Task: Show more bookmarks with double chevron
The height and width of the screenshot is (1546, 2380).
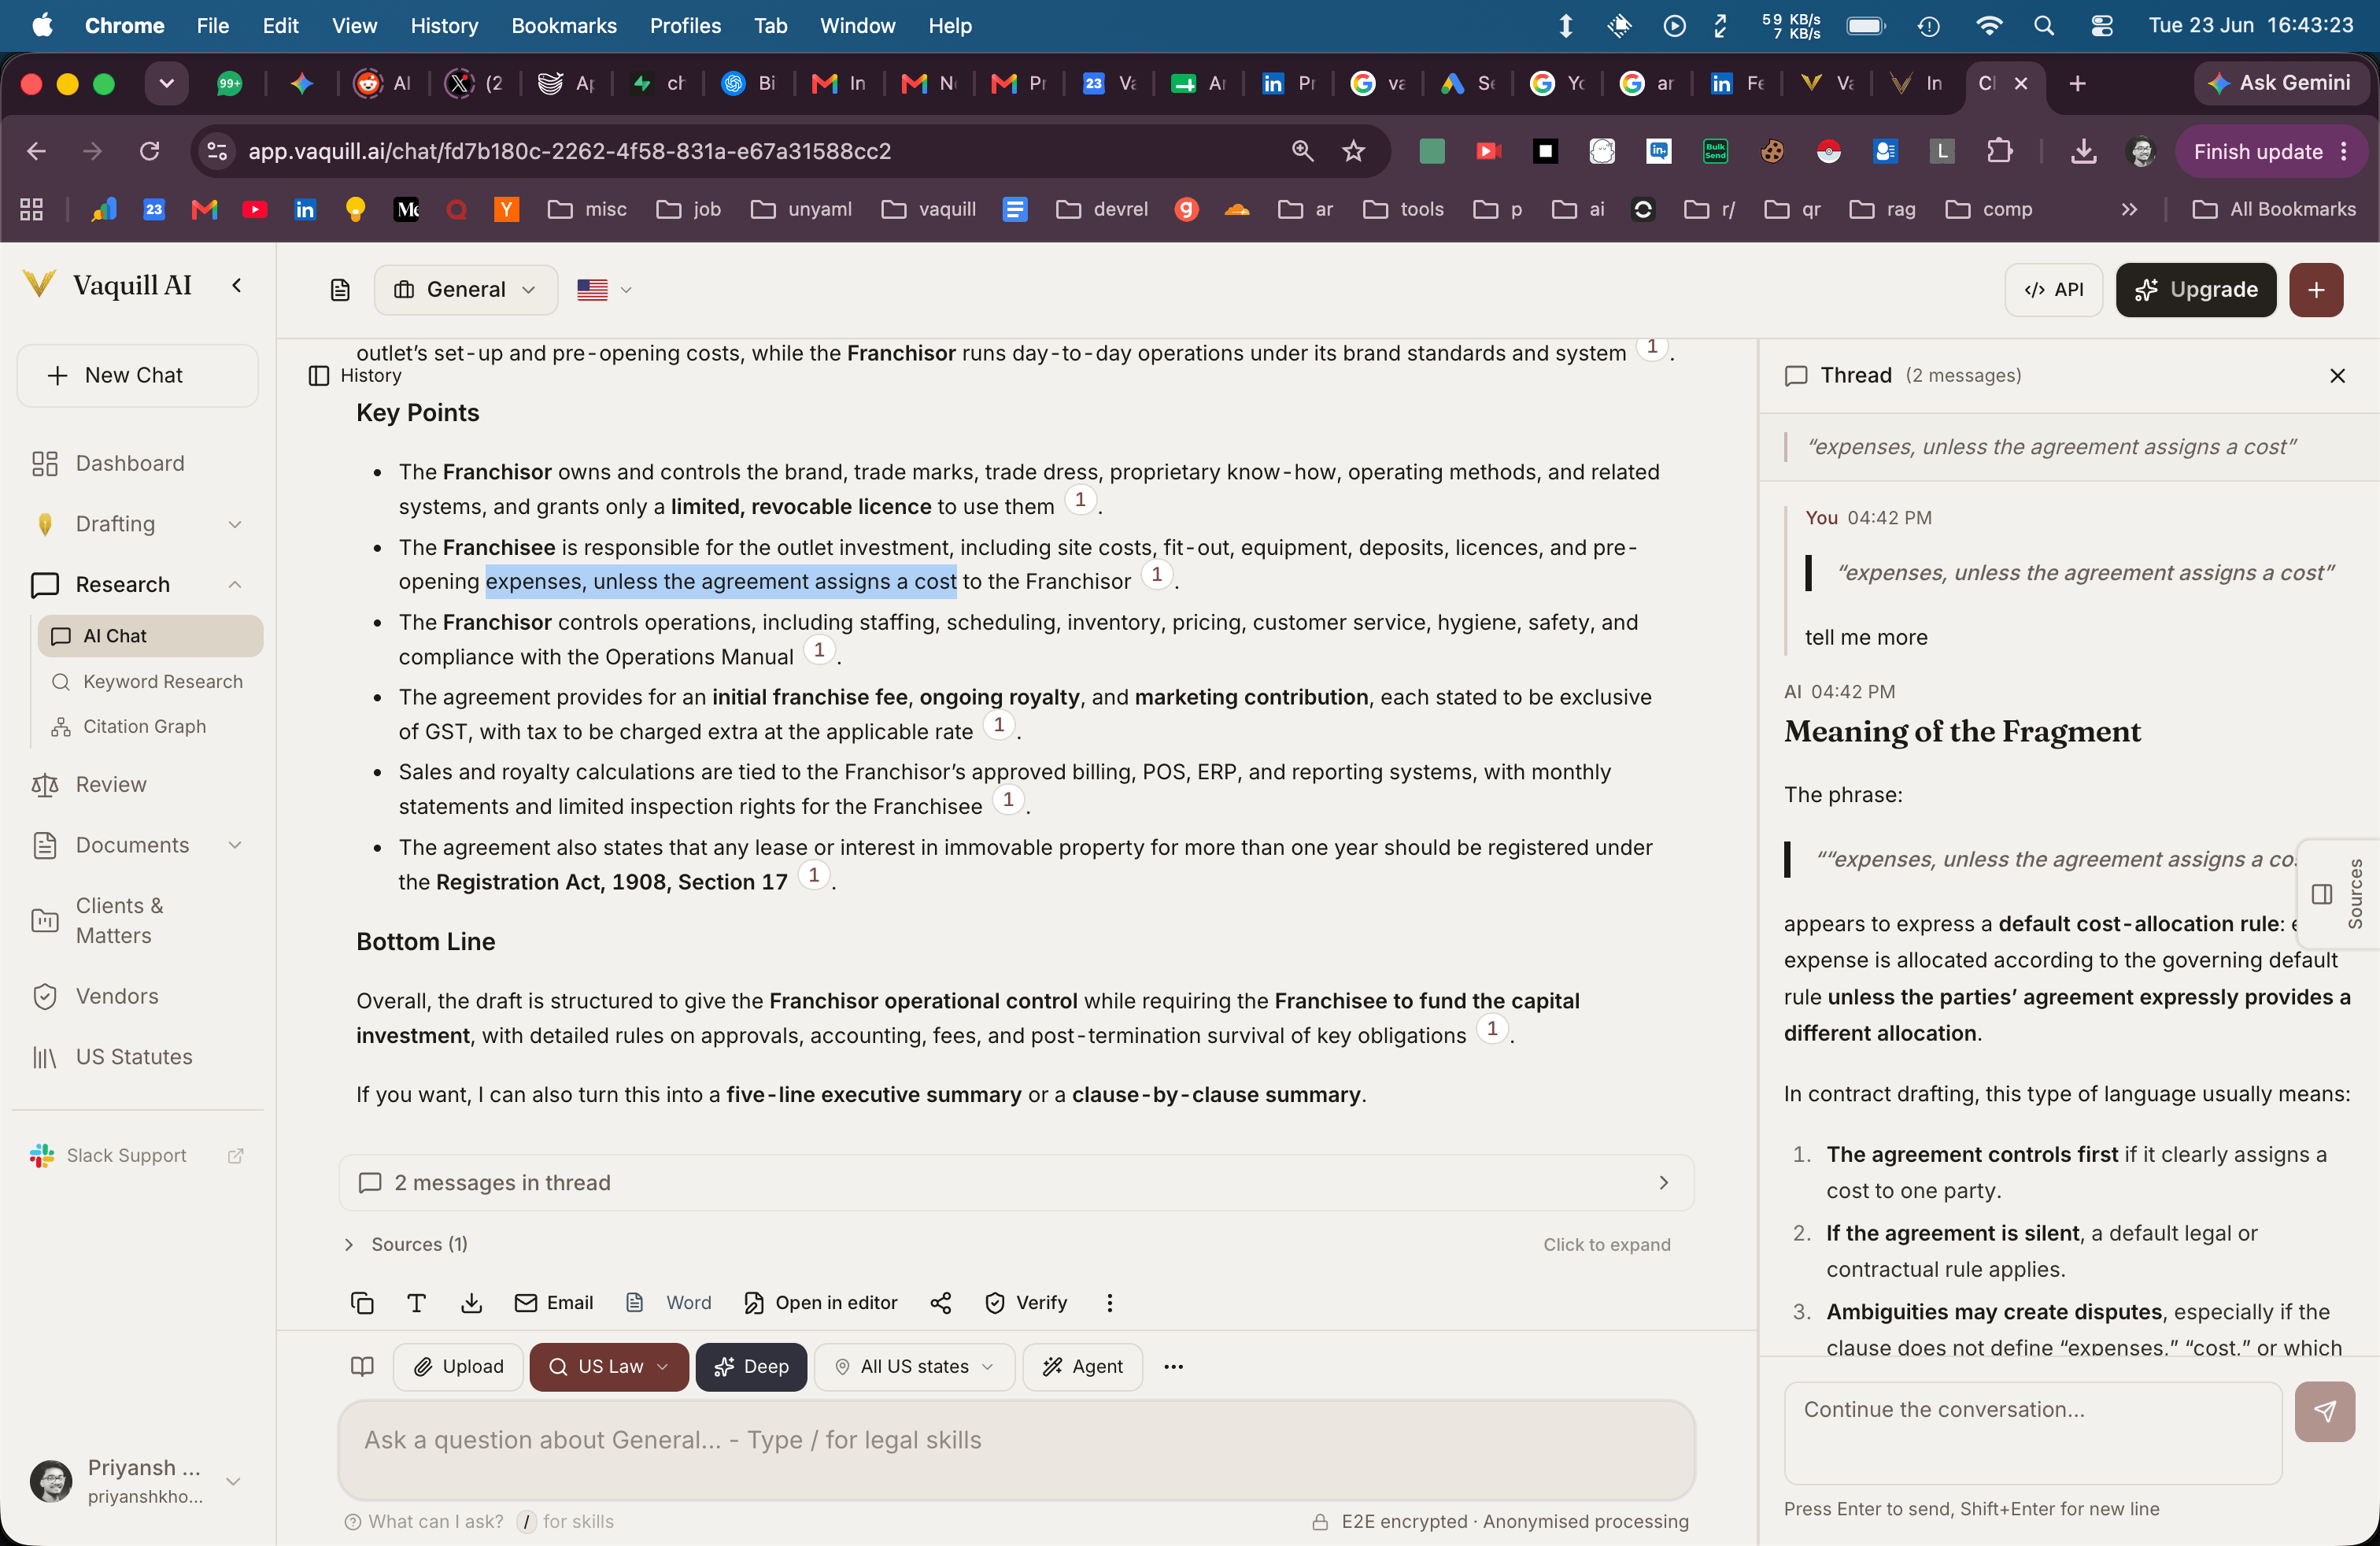Action: coord(2129,209)
